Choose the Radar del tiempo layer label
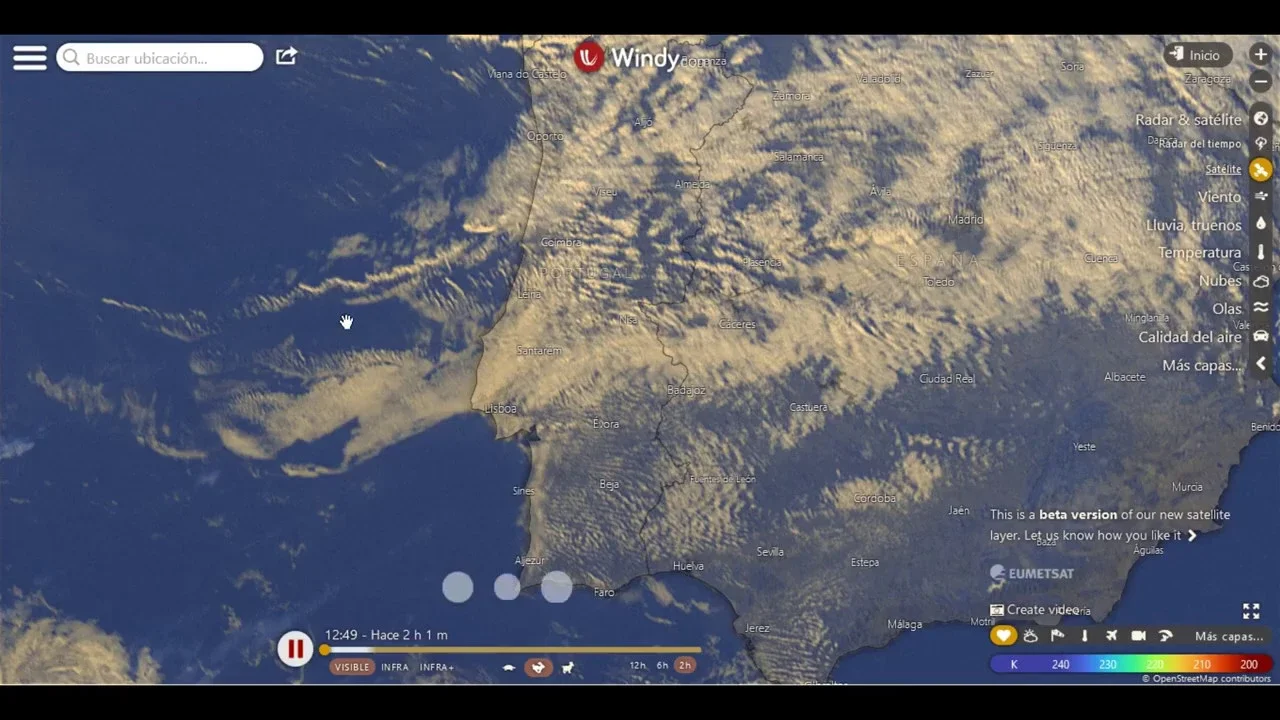Image resolution: width=1280 pixels, height=720 pixels. [x=1200, y=144]
